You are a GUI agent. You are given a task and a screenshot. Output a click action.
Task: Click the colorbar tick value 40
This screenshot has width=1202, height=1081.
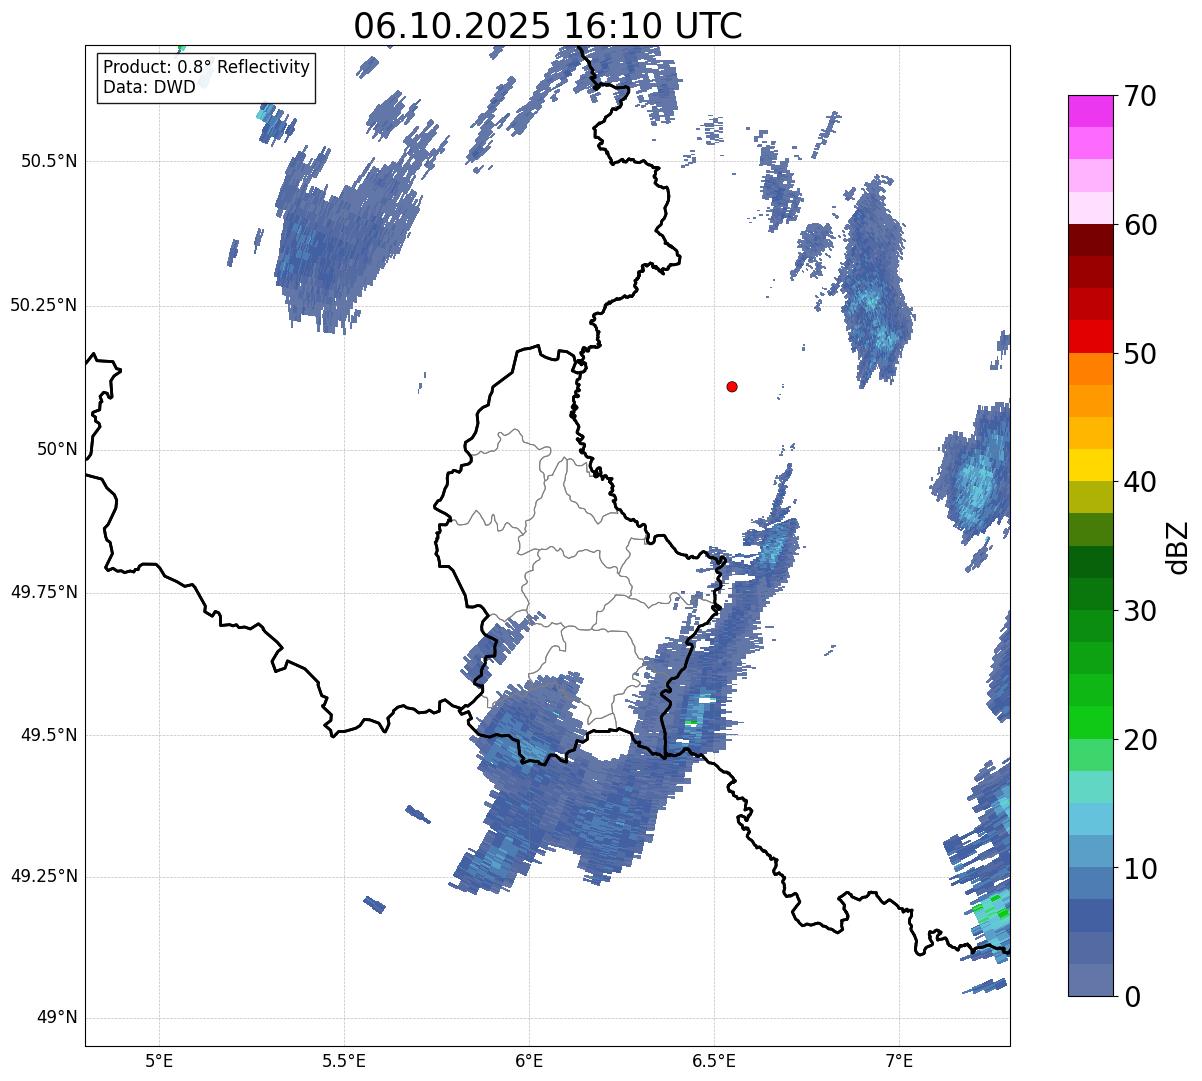click(1140, 482)
